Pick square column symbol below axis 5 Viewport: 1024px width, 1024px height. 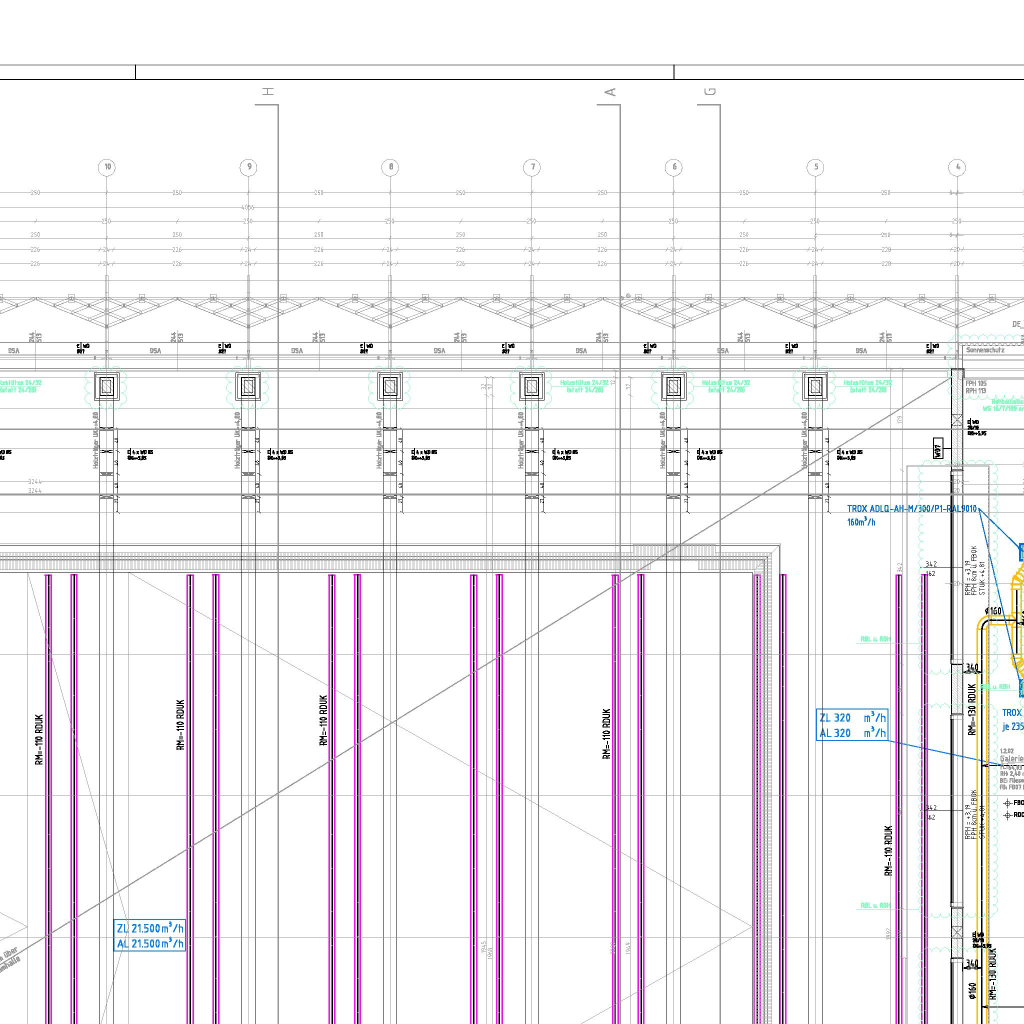(816, 386)
